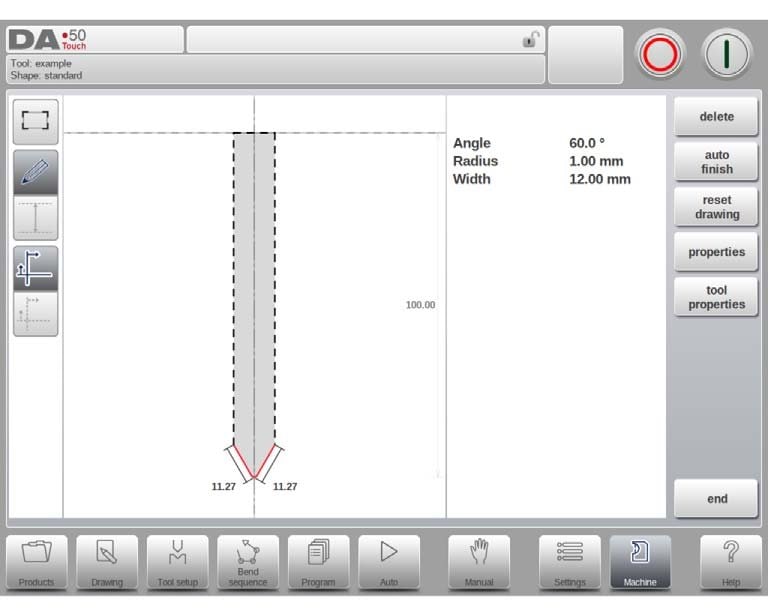The image size is (768, 615).
Task: Select the dashed axis input mode icon
Action: [35, 313]
